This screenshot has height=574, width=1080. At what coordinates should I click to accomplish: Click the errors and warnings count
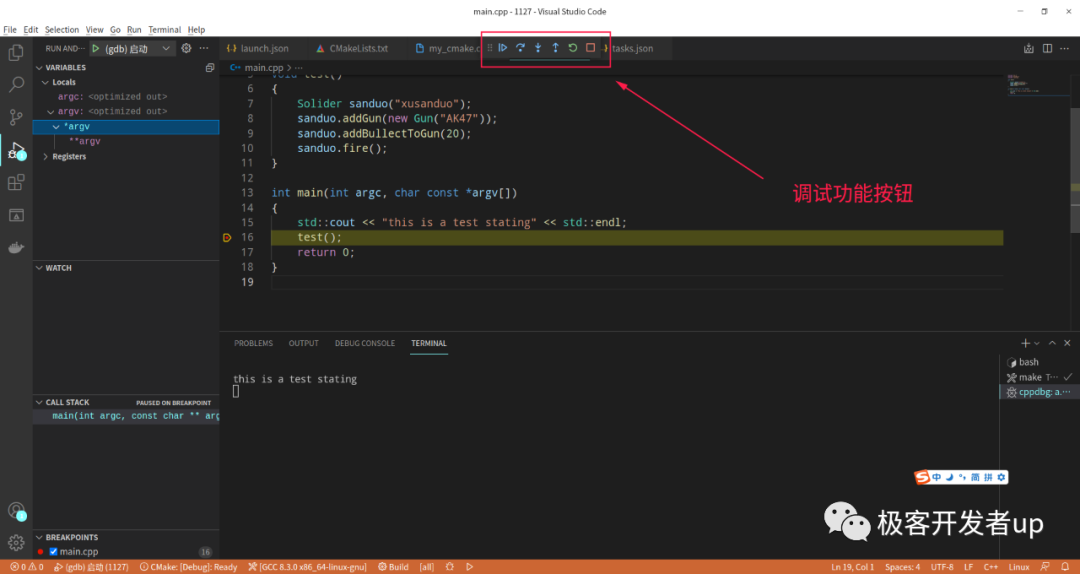click(27, 567)
